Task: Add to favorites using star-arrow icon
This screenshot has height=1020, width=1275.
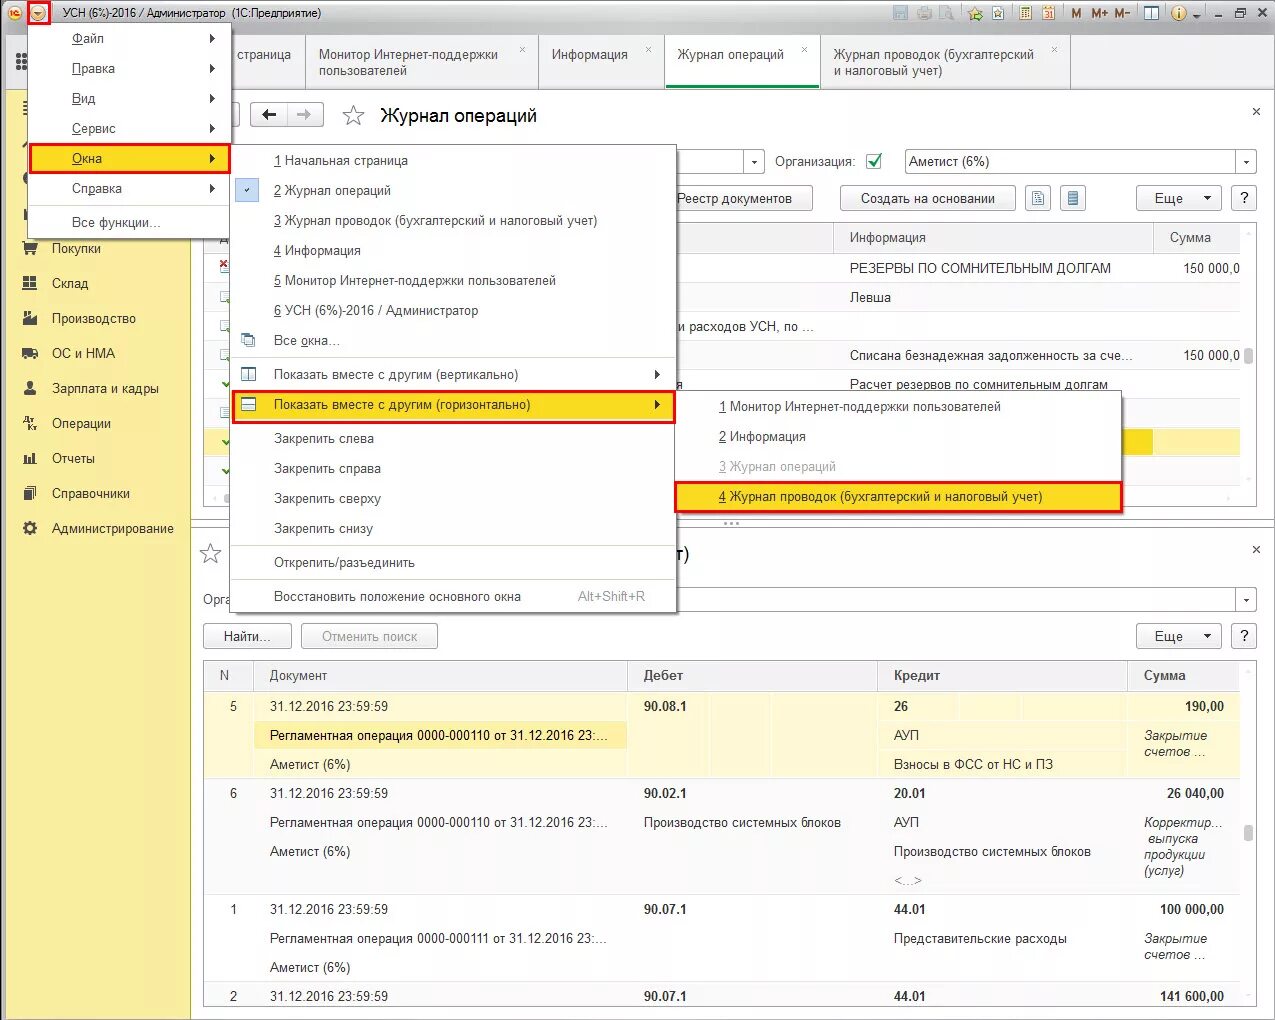Action: (975, 13)
